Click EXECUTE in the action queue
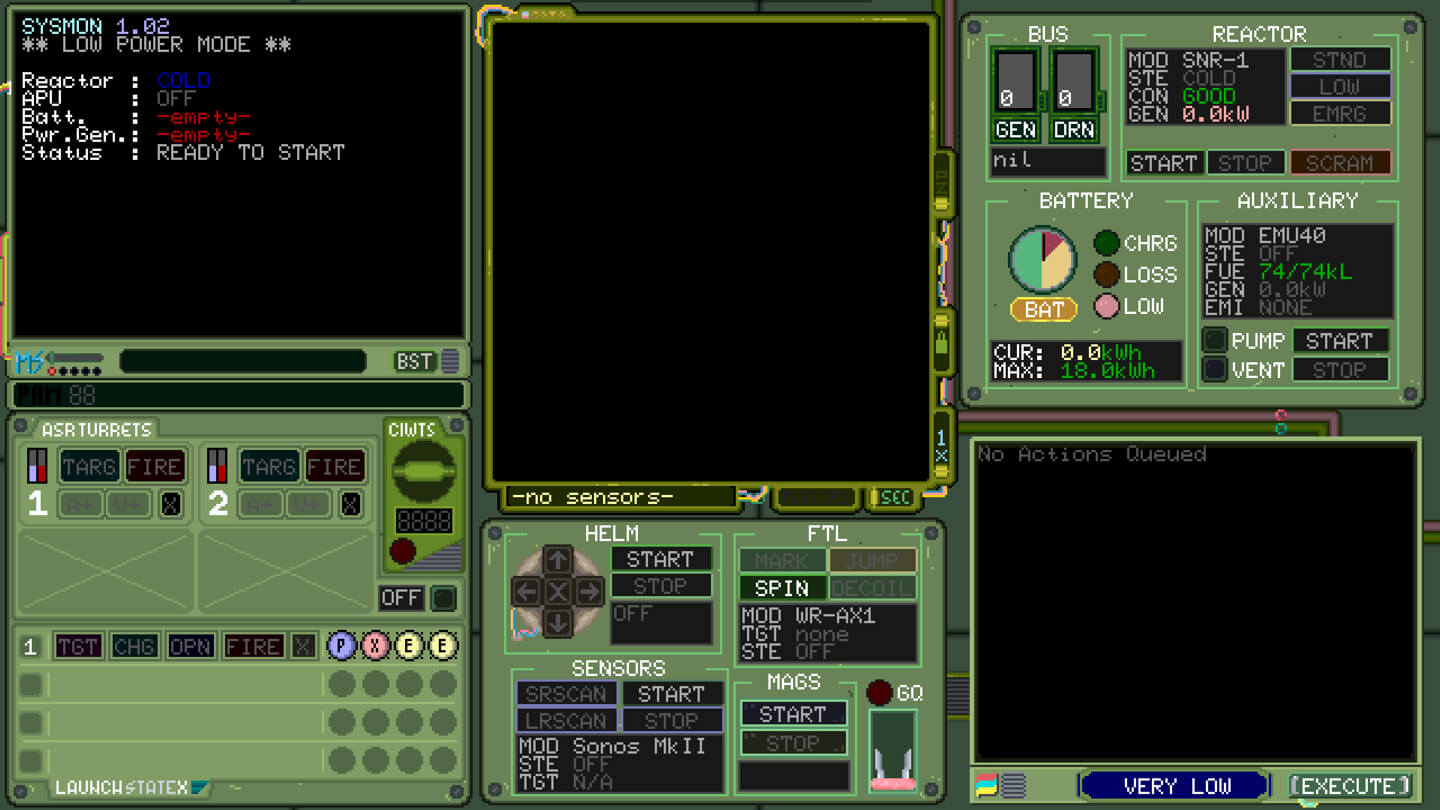Viewport: 1440px width, 810px height. pos(1349,786)
